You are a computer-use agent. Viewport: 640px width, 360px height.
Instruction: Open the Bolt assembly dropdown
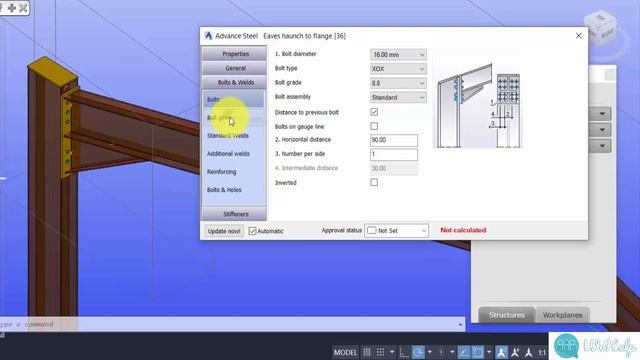(398, 97)
